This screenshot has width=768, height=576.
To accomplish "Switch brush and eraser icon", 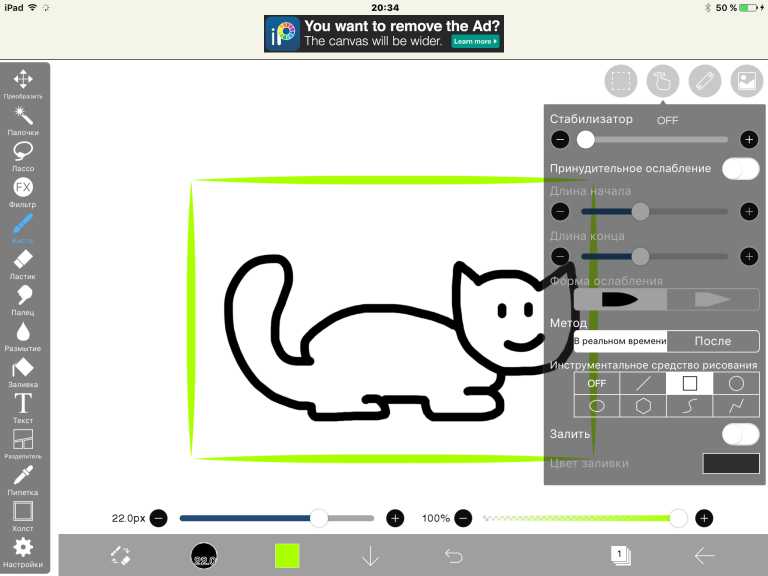I will coord(120,556).
